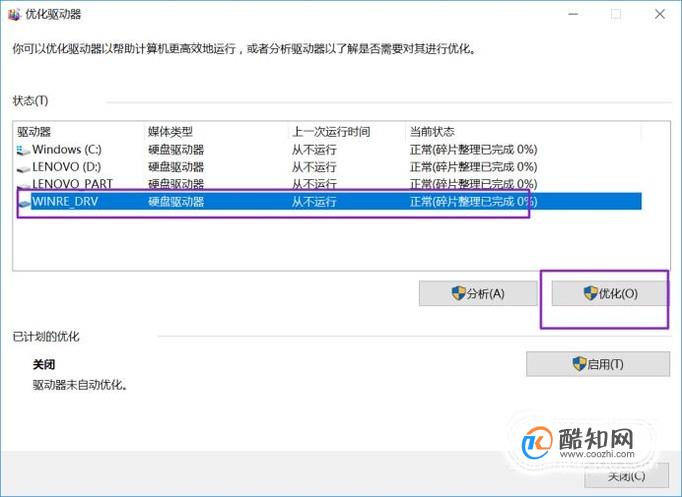Image resolution: width=682 pixels, height=497 pixels.
Task: Select the WINRE_DRV drive row
Action: pos(328,202)
